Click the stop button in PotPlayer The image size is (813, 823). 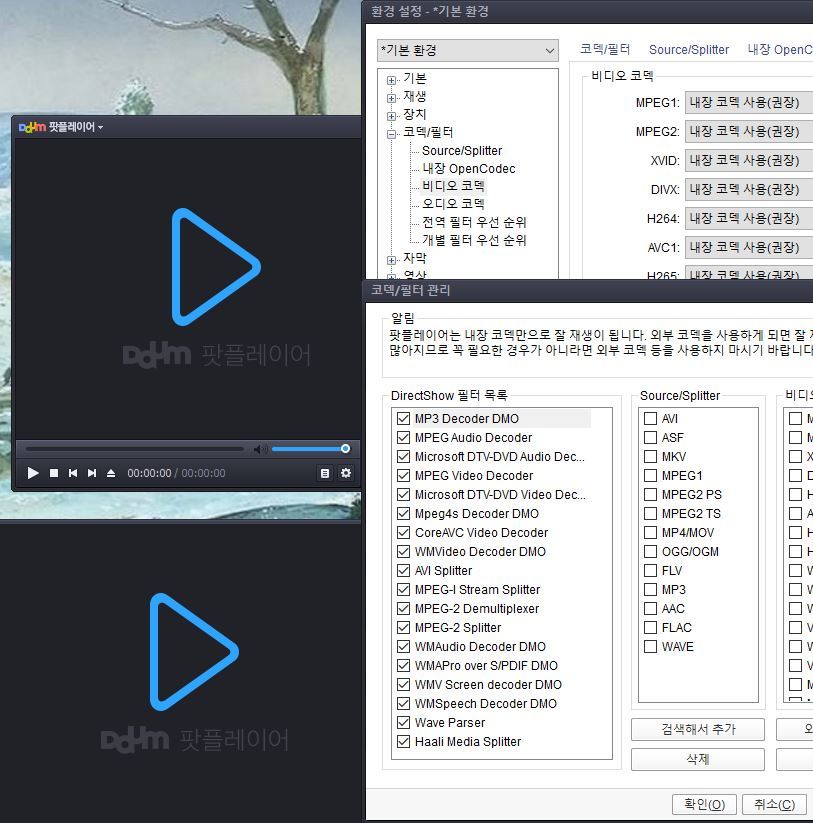pyautogui.click(x=54, y=473)
